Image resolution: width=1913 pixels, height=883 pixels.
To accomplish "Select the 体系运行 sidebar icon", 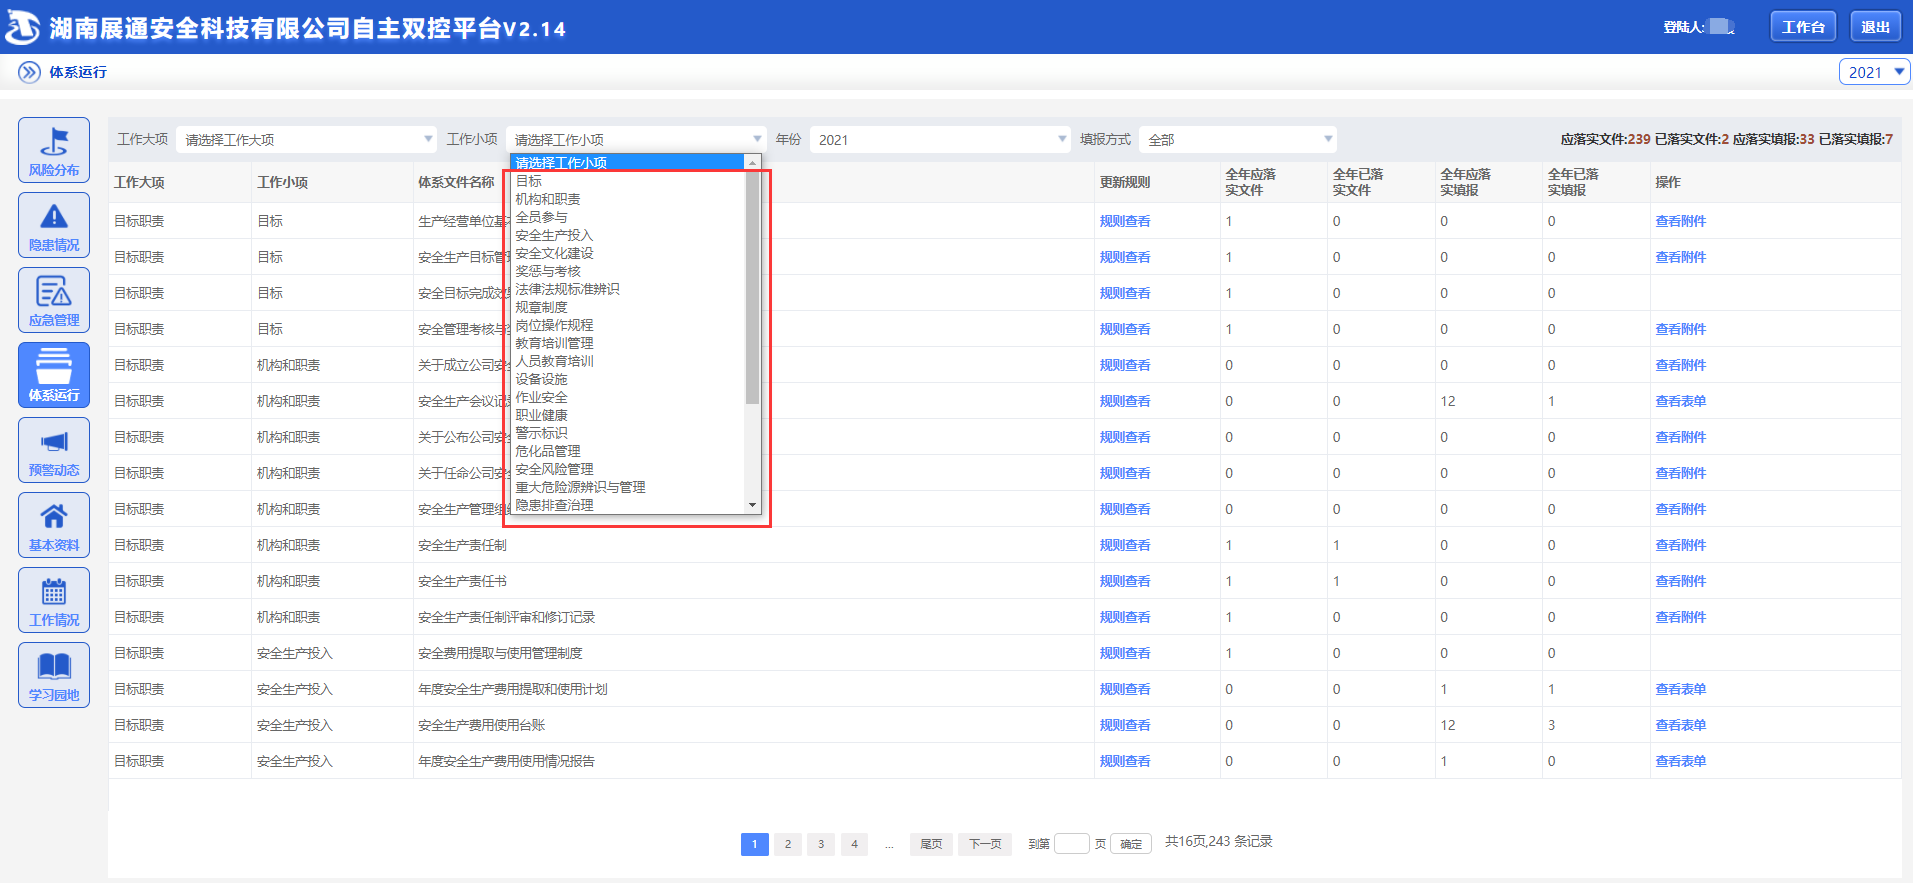I will 54,375.
